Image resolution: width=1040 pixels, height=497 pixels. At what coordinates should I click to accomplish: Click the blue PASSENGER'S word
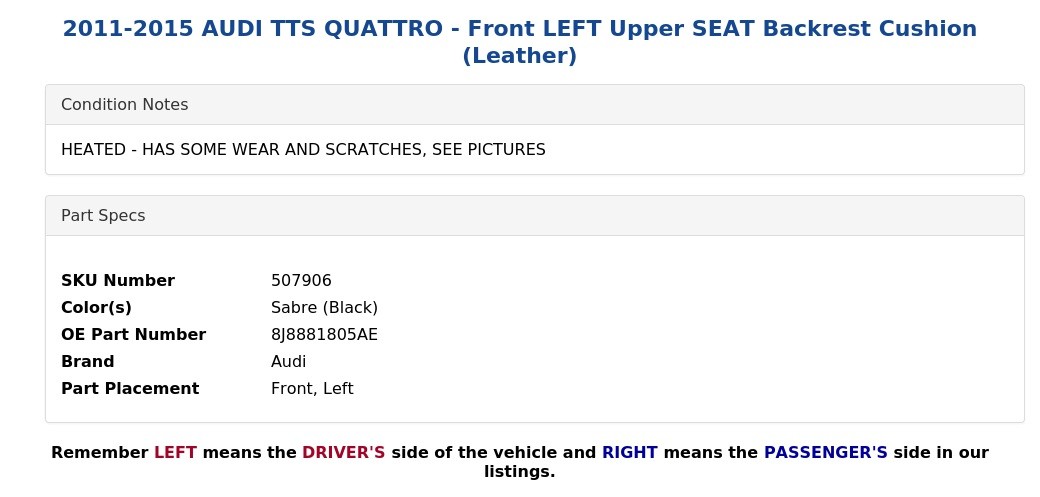coord(826,453)
